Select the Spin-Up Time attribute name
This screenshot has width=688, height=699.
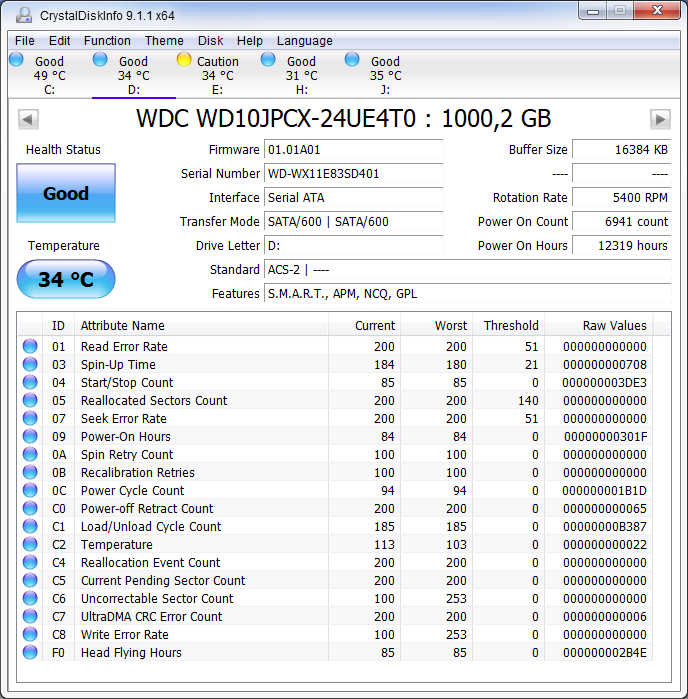tap(118, 364)
